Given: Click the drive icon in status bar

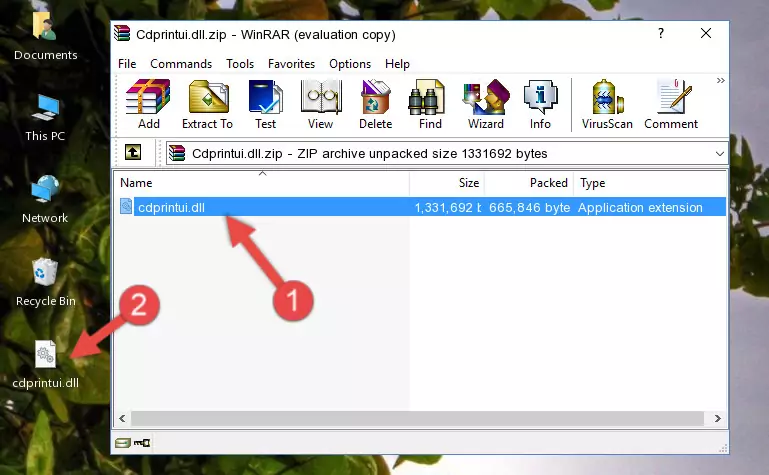Looking at the screenshot, I should pos(123,443).
